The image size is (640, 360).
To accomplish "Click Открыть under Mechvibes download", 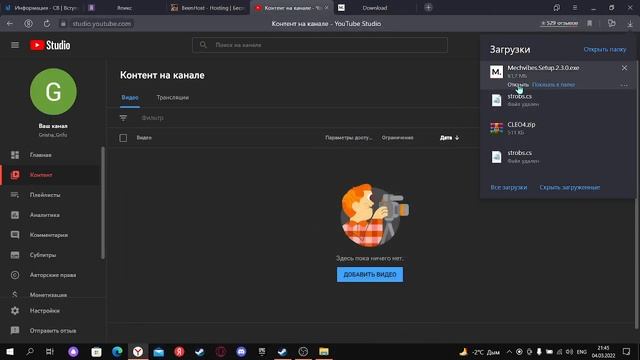I will coord(518,84).
